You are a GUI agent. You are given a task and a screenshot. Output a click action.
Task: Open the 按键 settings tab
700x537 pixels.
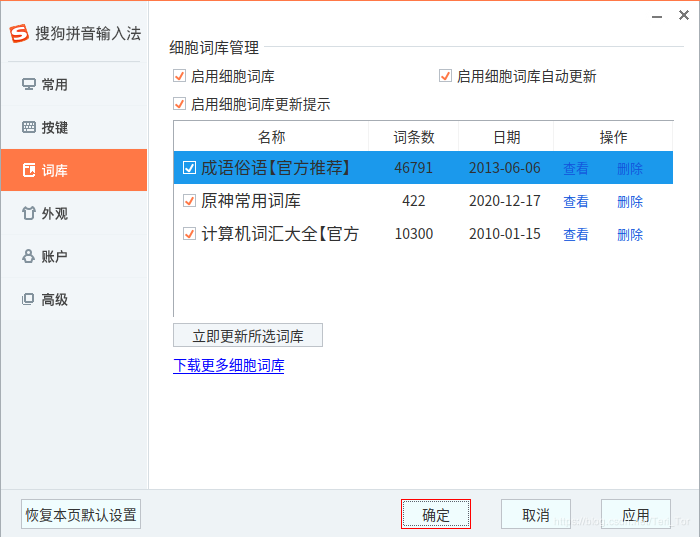[74, 127]
